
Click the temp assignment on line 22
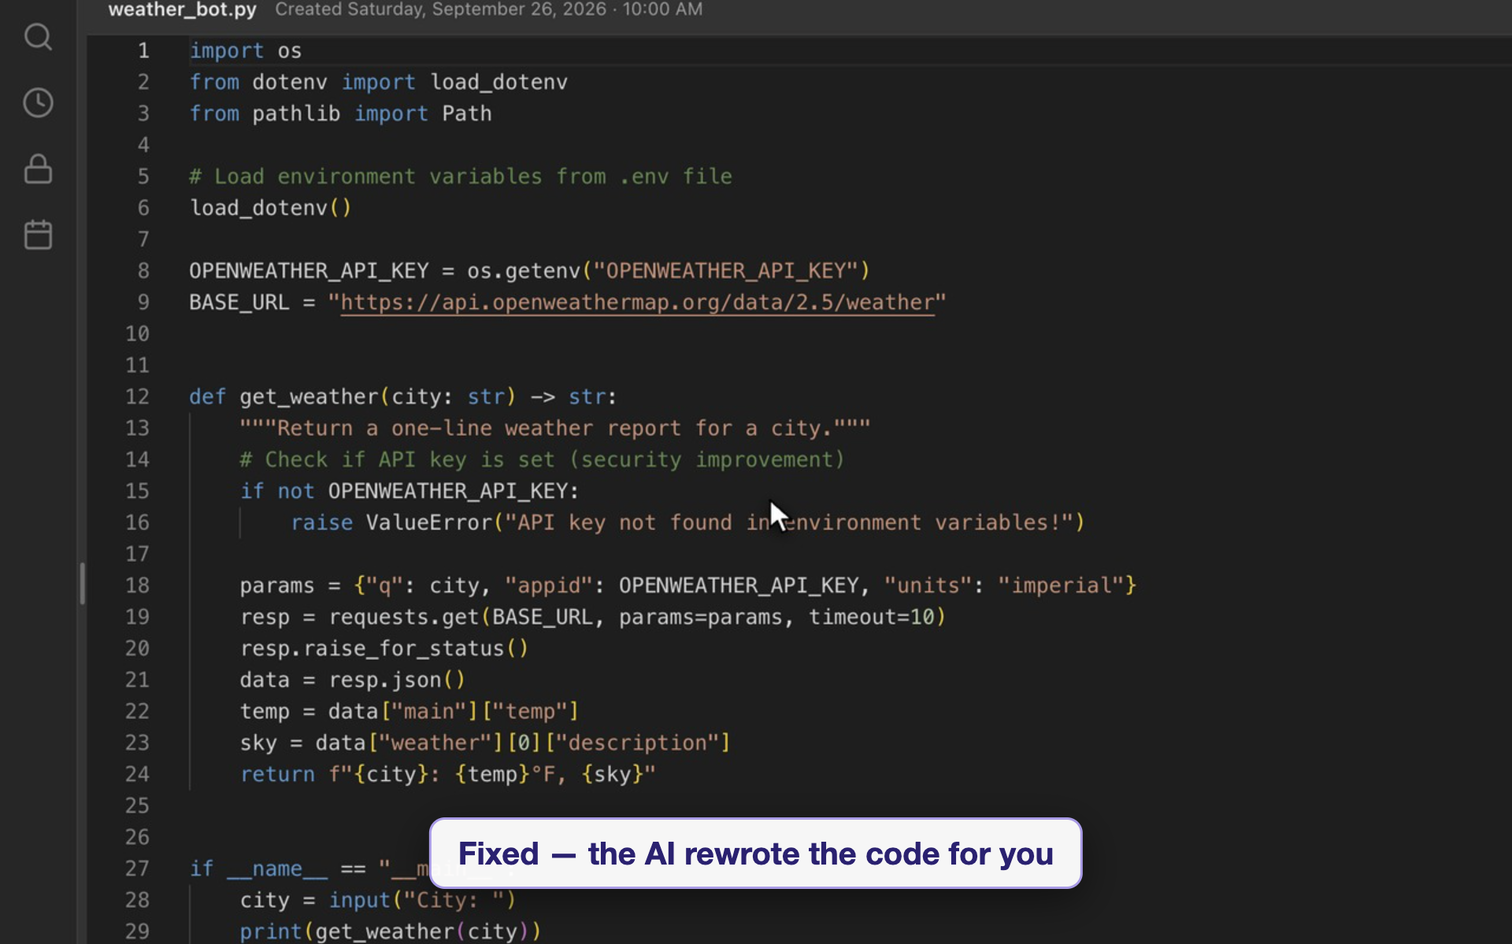(409, 711)
